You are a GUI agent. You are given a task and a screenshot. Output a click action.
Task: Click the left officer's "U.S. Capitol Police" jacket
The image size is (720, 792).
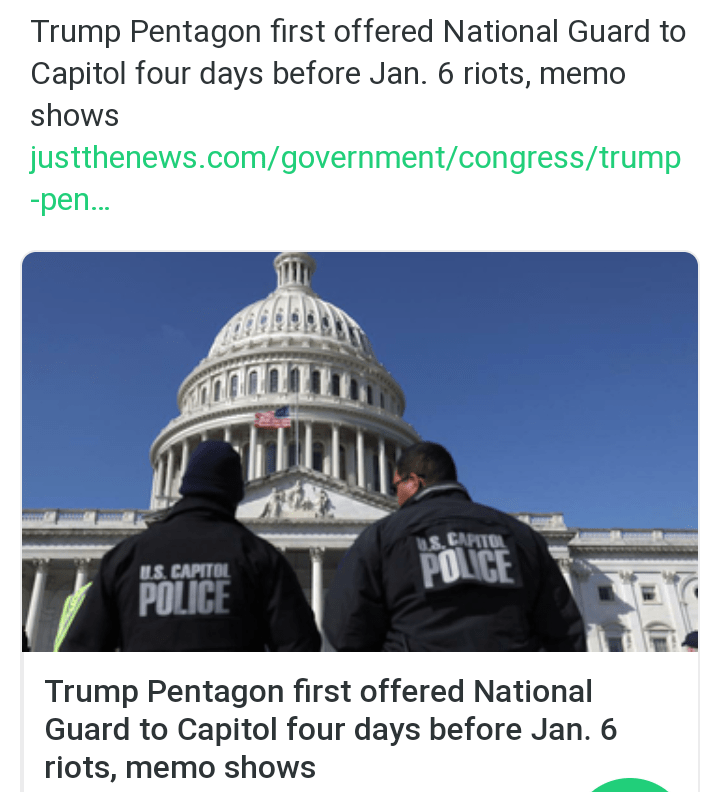[x=185, y=589]
